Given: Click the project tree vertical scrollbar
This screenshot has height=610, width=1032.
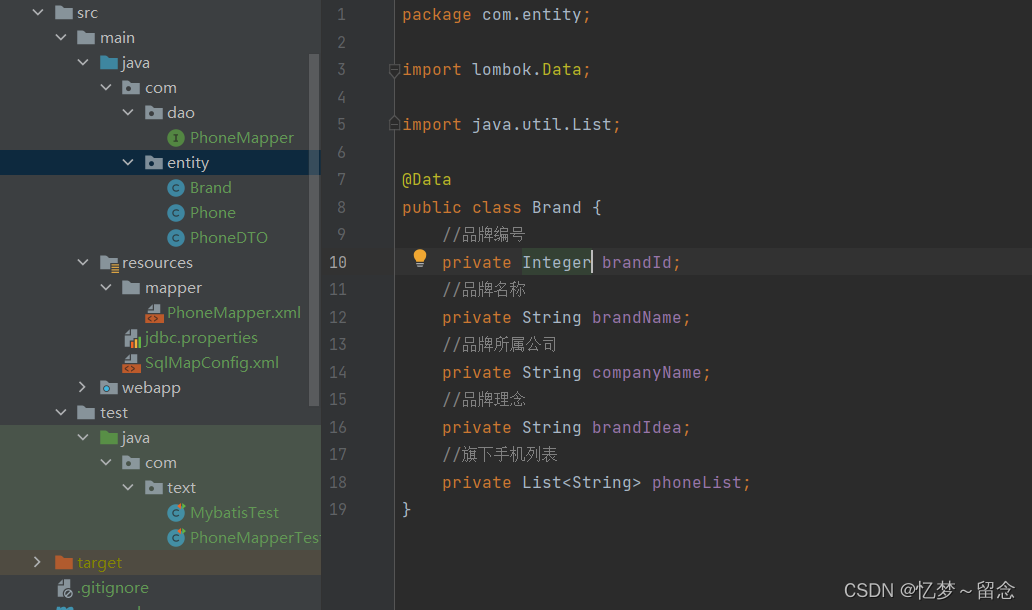Looking at the screenshot, I should [x=313, y=230].
